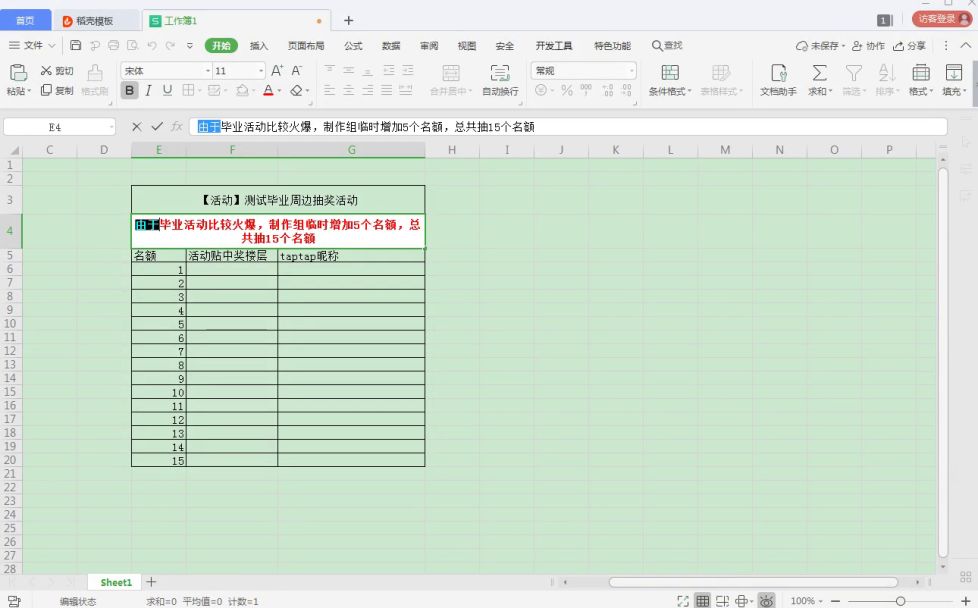Click the Copy (复制) icon

[46, 91]
